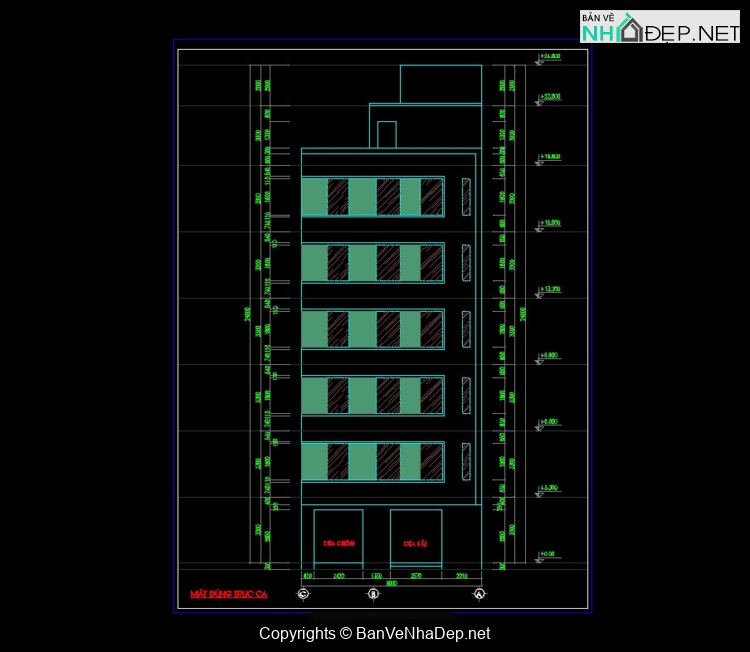
Task: Click the grid axis bubble labeled B
Action: click(373, 594)
